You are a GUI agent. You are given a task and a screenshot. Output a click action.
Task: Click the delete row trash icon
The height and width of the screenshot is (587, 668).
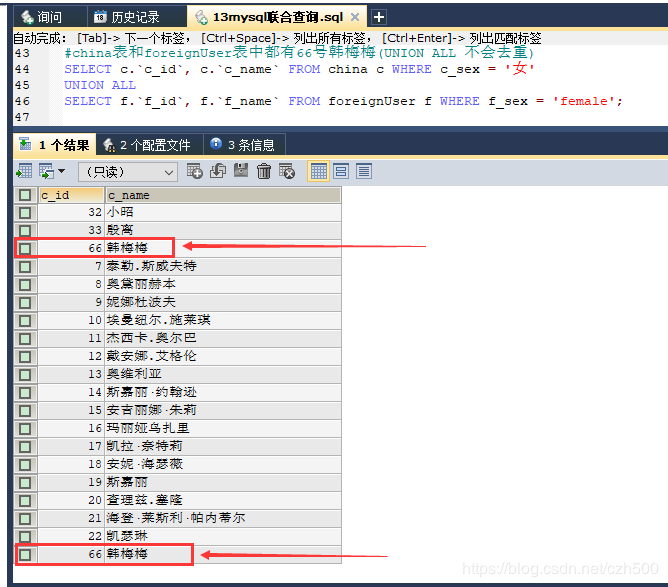[x=264, y=171]
